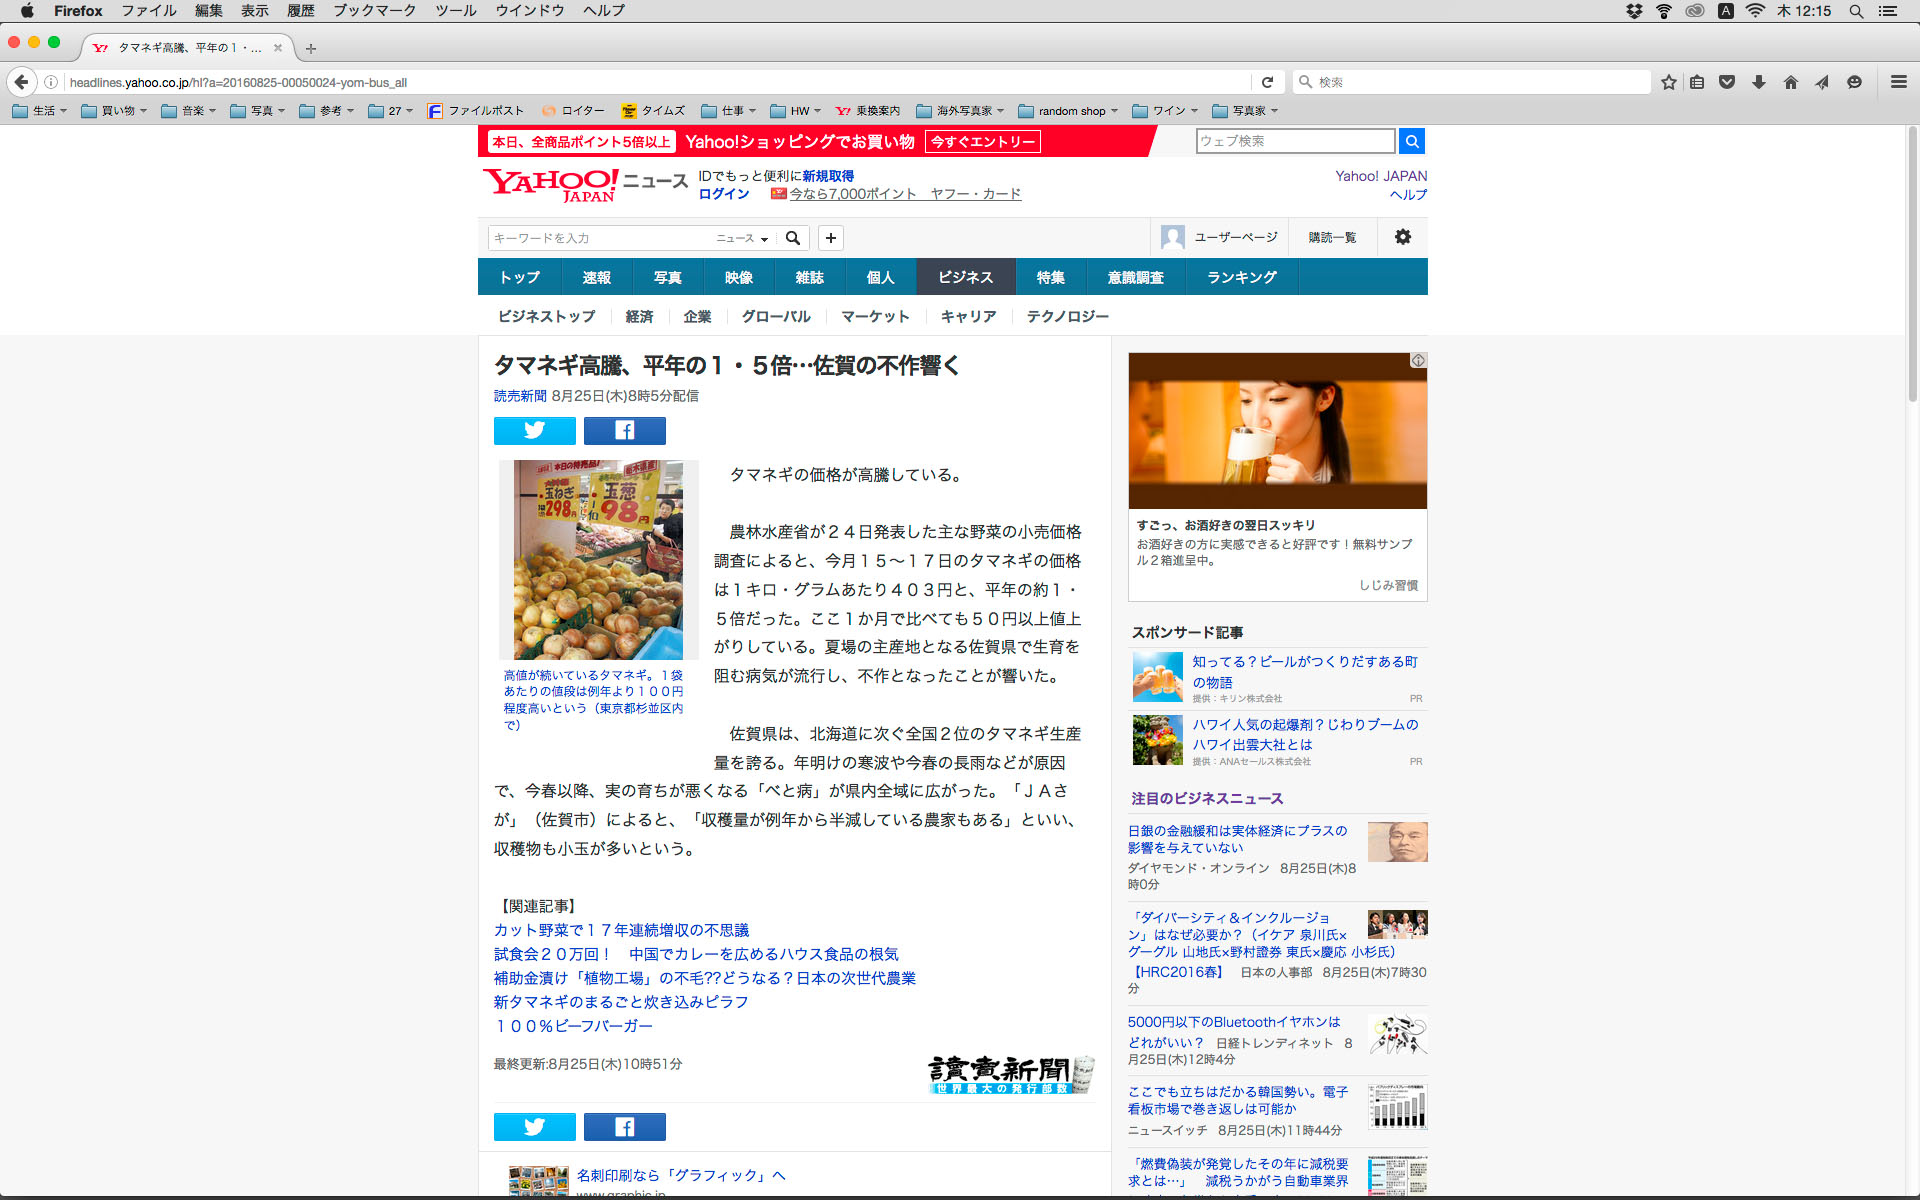Bookmark this page with the star icon
Image resolution: width=1920 pixels, height=1200 pixels.
click(x=1668, y=82)
